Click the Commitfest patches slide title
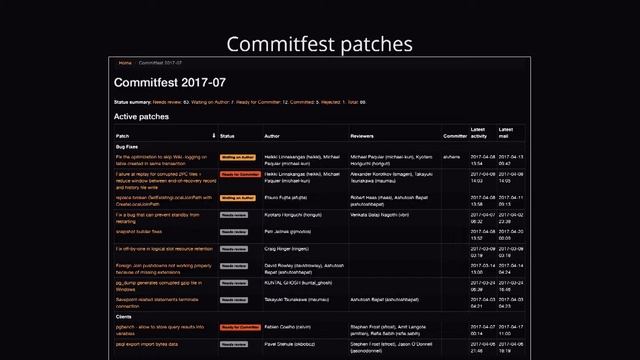 (320, 44)
